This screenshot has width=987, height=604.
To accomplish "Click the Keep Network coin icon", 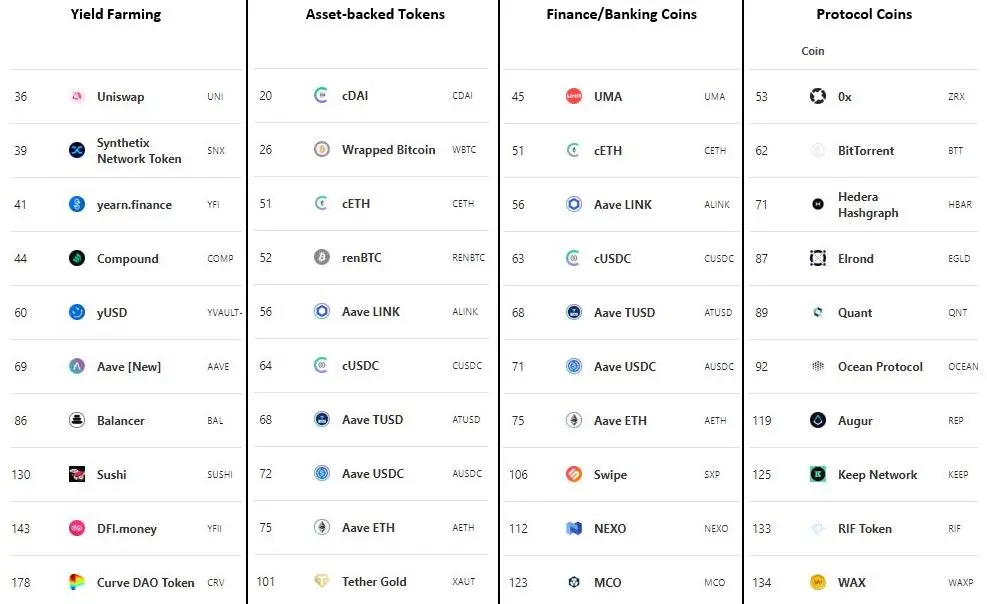I will point(818,474).
